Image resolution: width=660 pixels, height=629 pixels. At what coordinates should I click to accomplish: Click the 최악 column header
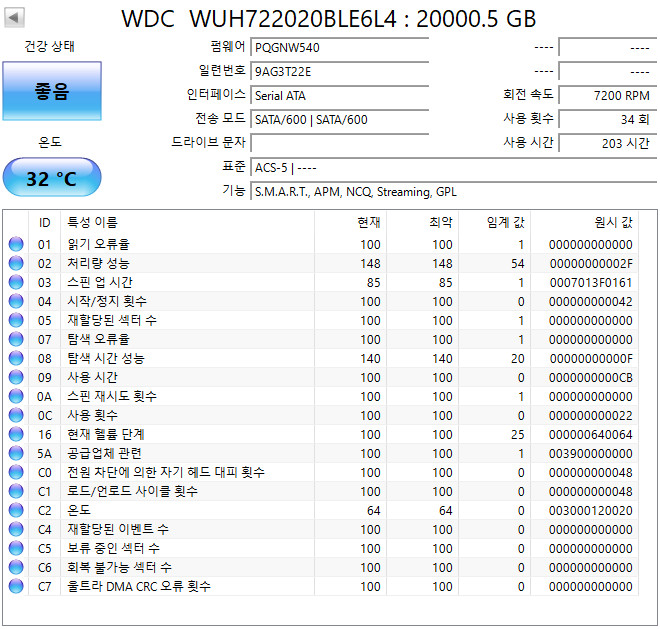click(x=422, y=222)
